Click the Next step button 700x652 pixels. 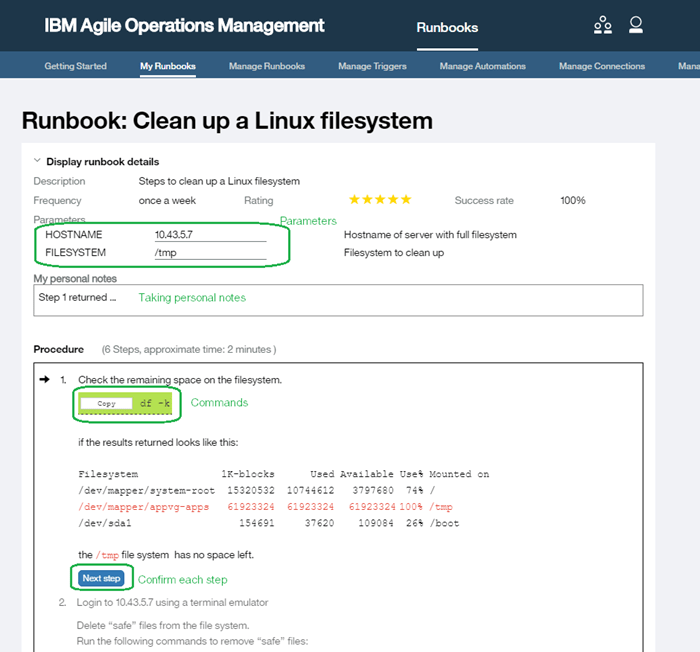[101, 578]
